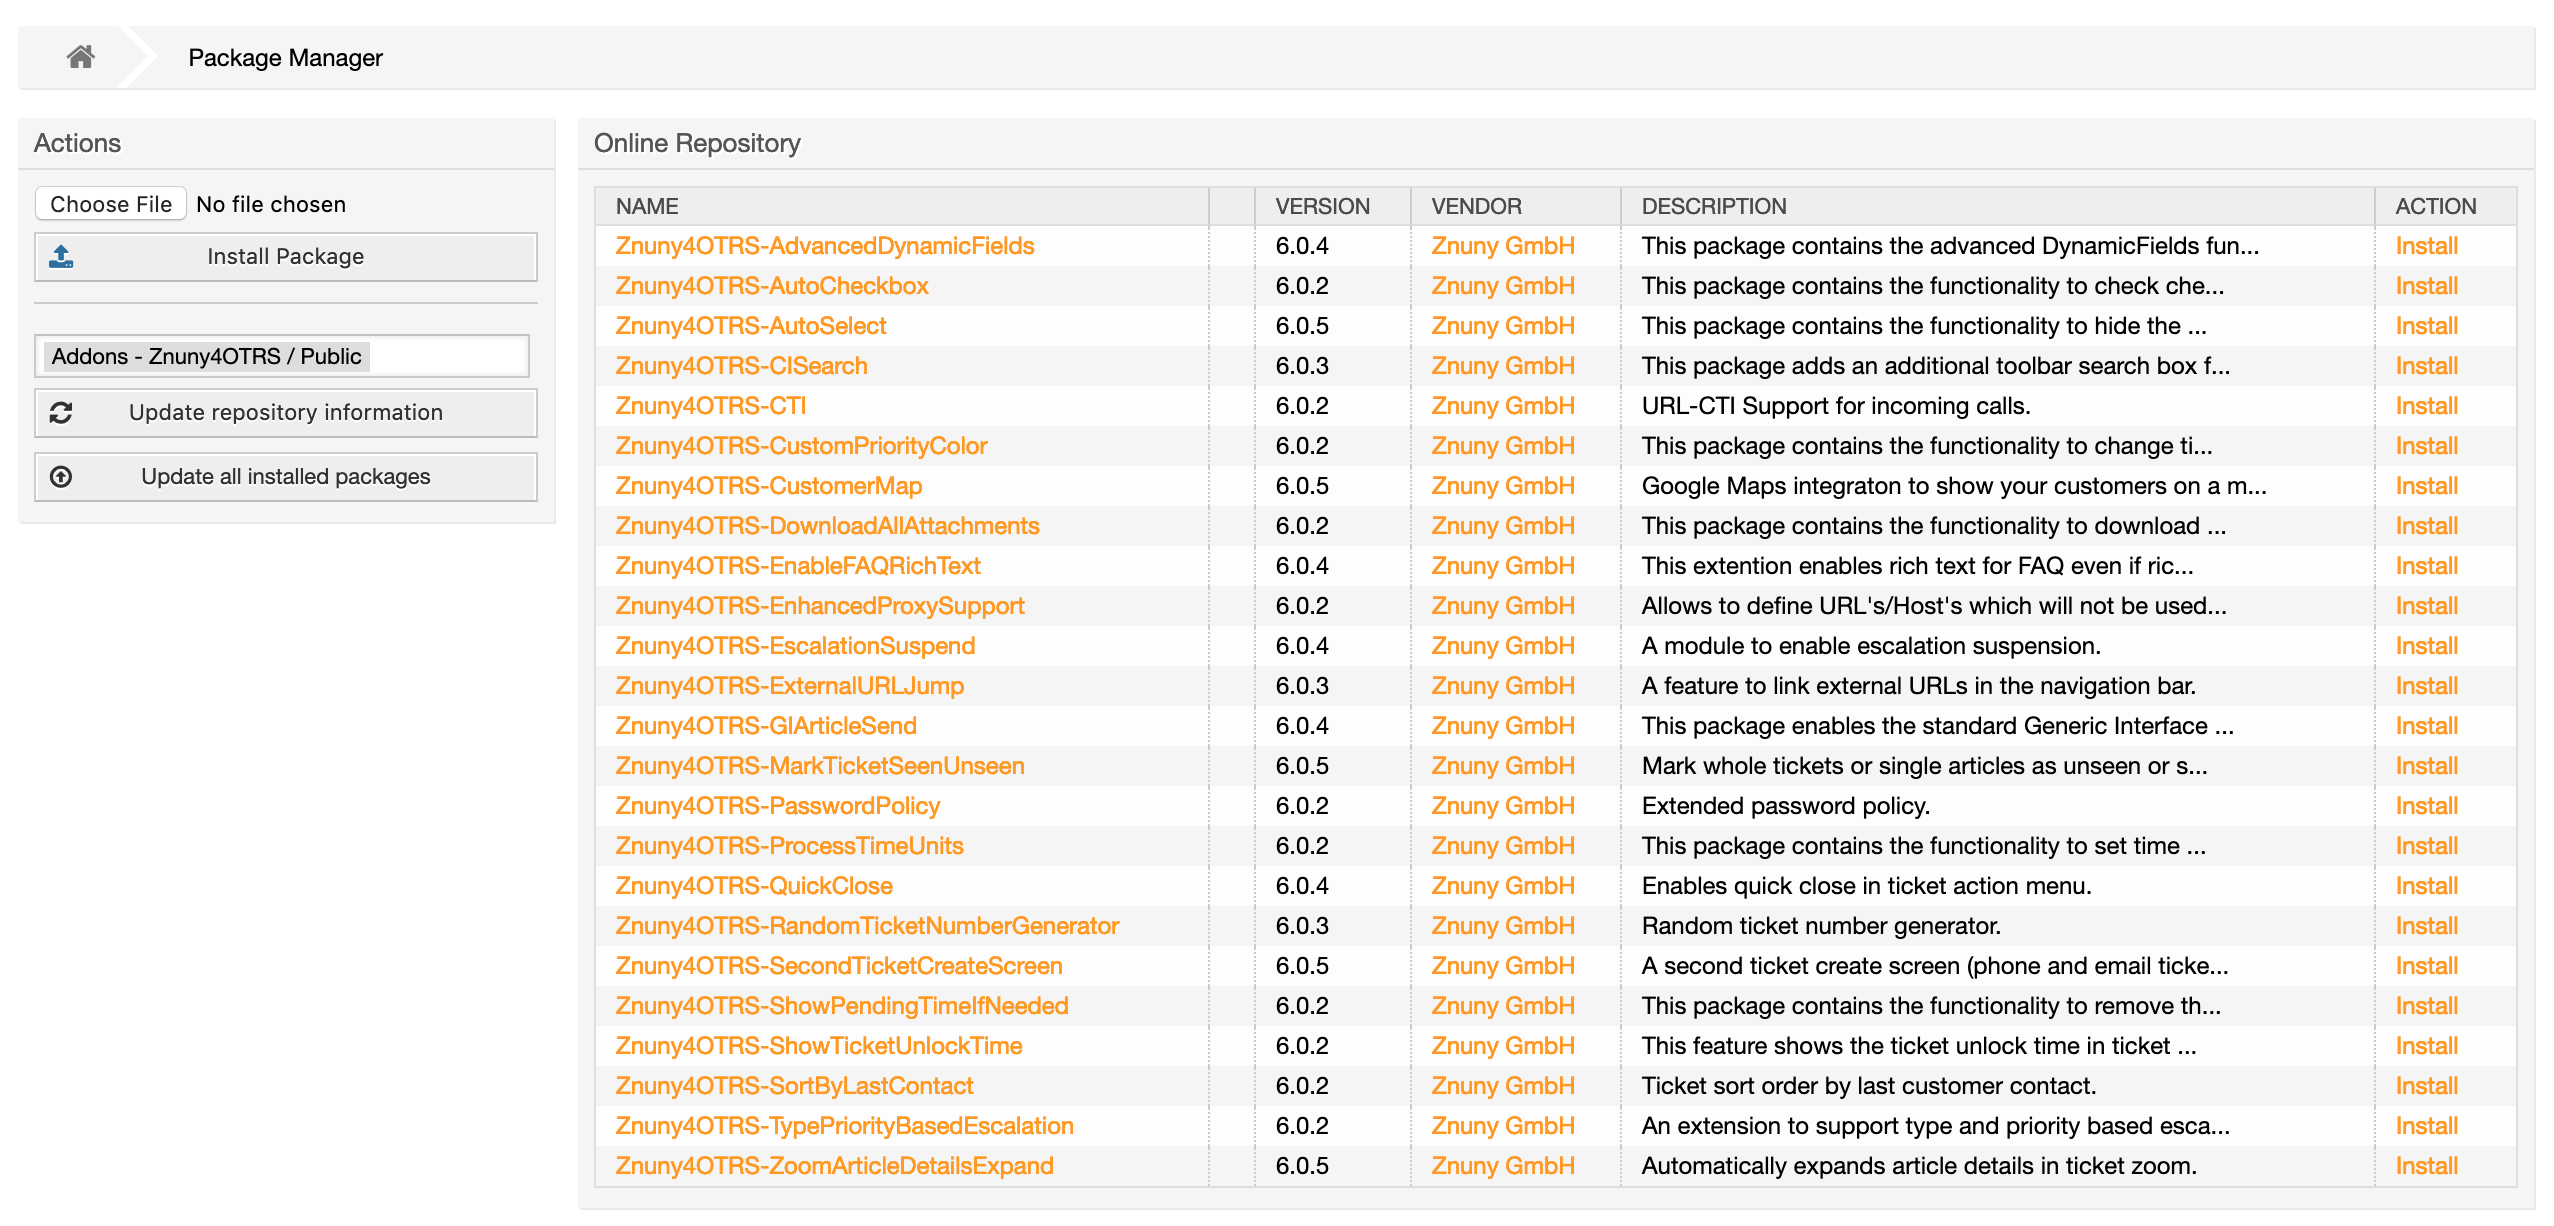Click the Znuny GmbH vendor link for Znuny4OTRS-QuickClose
The width and height of the screenshot is (2554, 1226).
(1502, 886)
